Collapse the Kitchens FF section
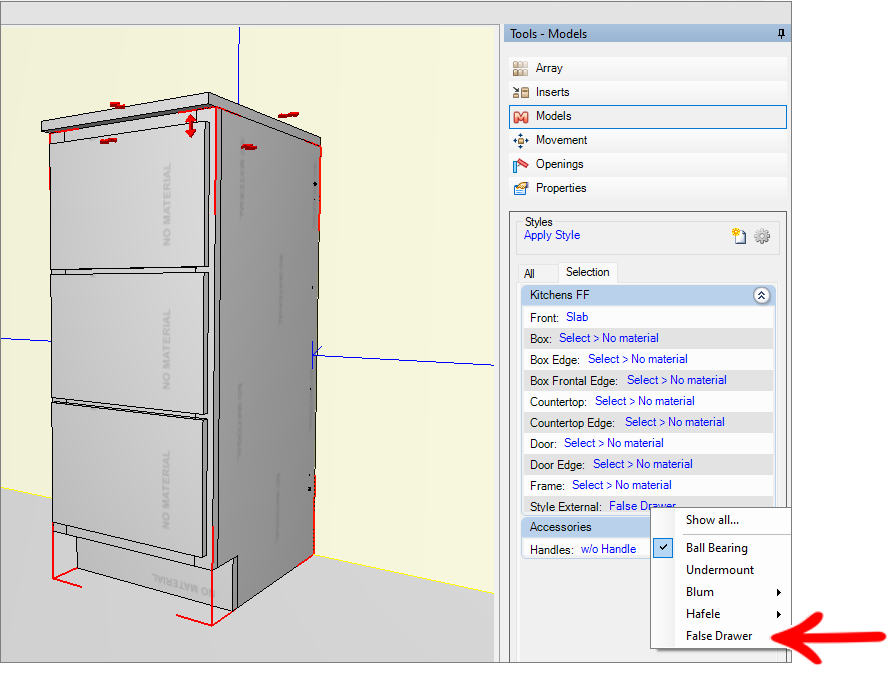 click(x=761, y=296)
